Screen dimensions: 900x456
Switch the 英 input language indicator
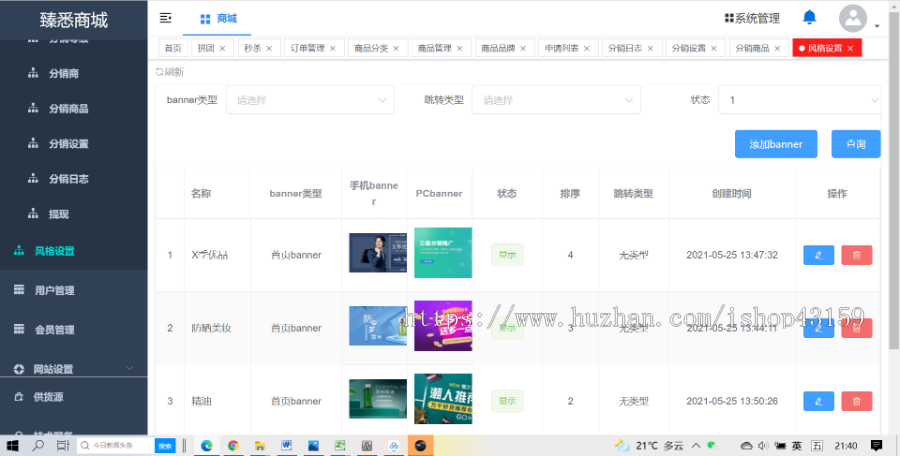point(797,446)
